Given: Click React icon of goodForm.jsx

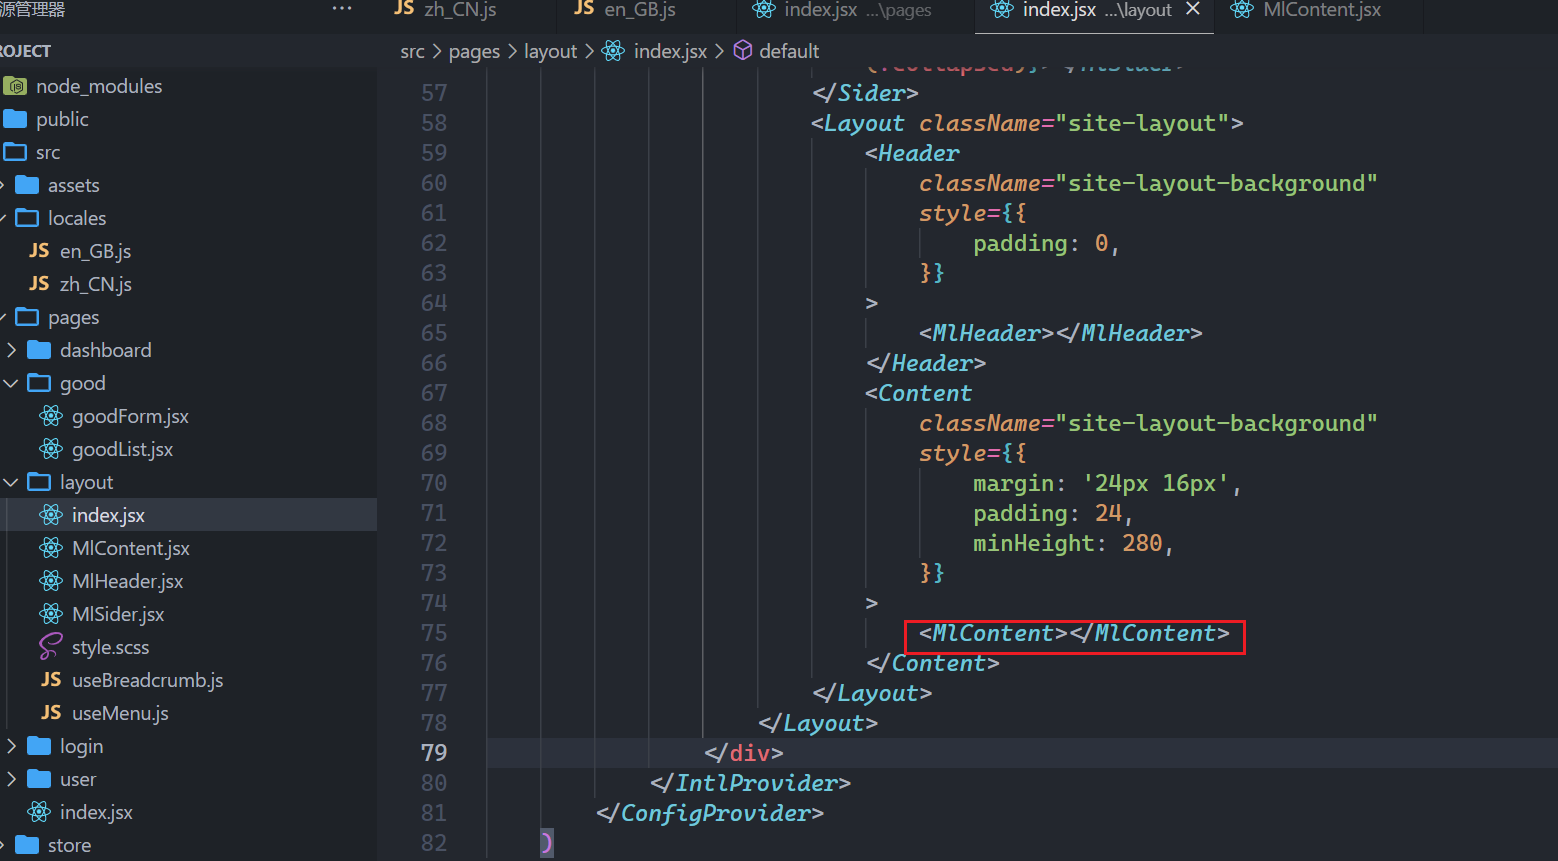Looking at the screenshot, I should pyautogui.click(x=51, y=416).
